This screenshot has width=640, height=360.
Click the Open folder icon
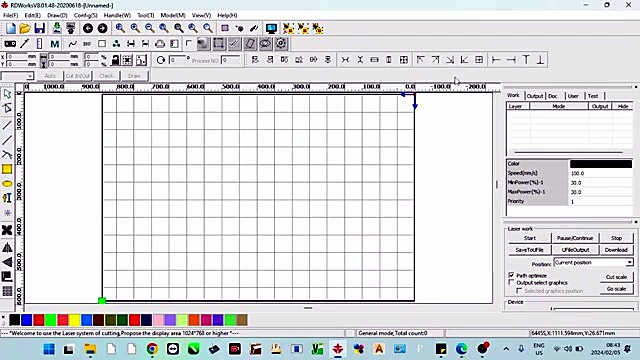coord(25,28)
